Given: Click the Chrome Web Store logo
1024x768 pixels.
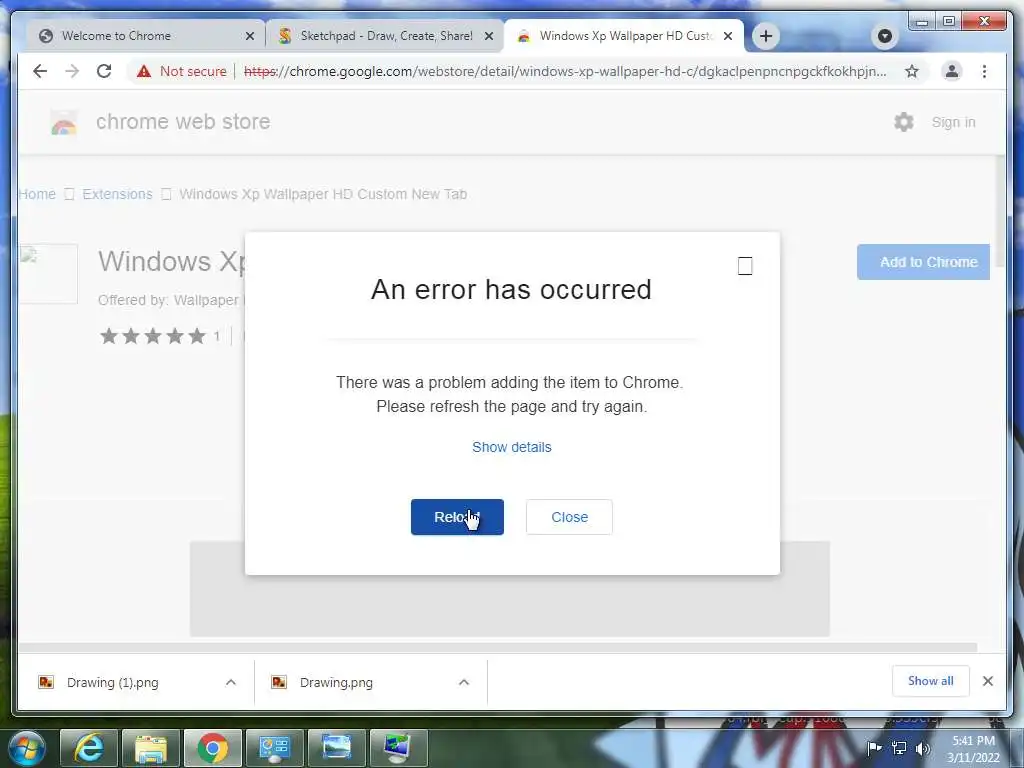Looking at the screenshot, I should [x=64, y=122].
